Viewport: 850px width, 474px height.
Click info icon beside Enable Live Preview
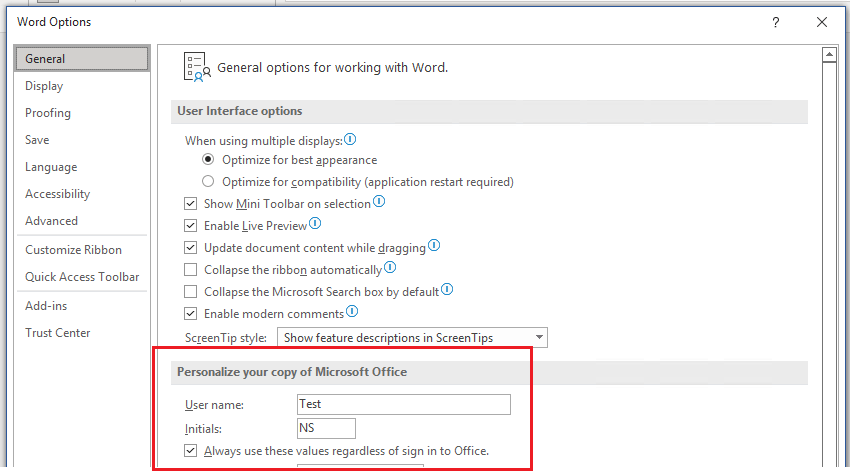tap(316, 225)
